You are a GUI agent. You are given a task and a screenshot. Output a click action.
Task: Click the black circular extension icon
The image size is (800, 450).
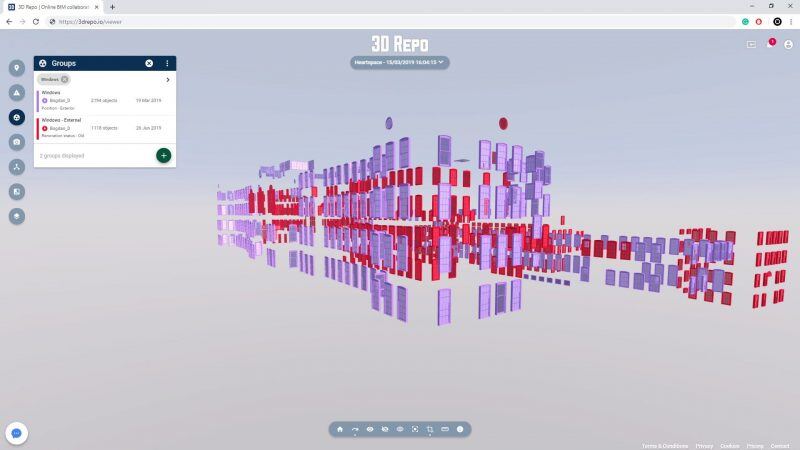pyautogui.click(x=777, y=22)
